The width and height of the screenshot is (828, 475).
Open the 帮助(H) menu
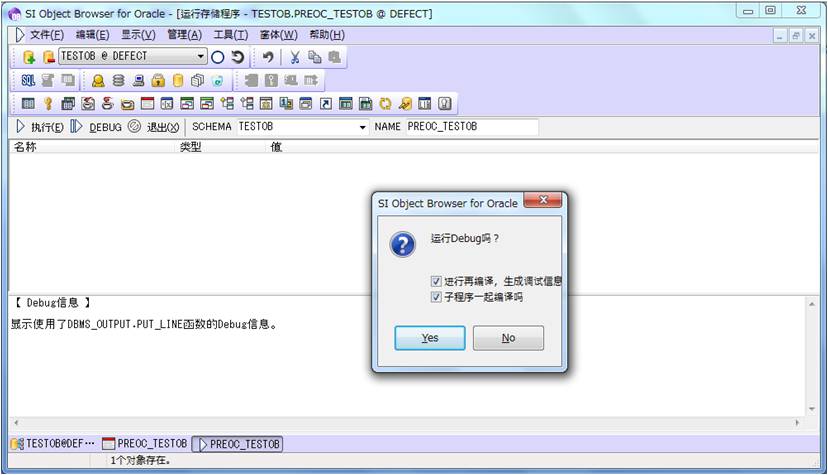(327, 35)
